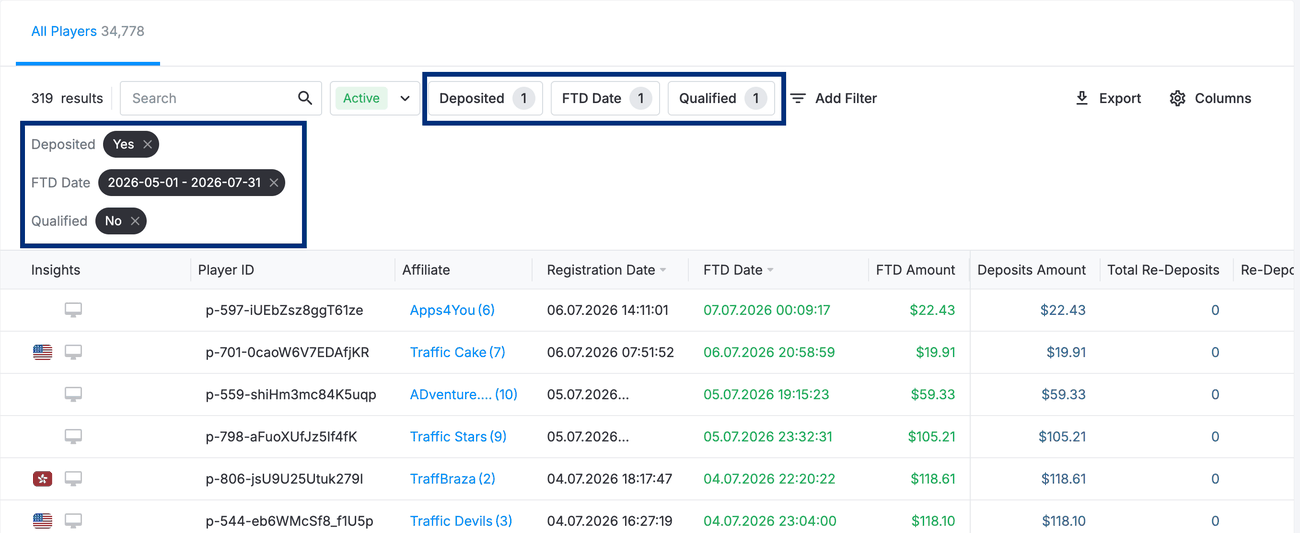Viewport: 1300px width, 533px height.
Task: Click desktop icon in p-559-shiHm3mc84K5uqp row
Action: pyautogui.click(x=73, y=394)
